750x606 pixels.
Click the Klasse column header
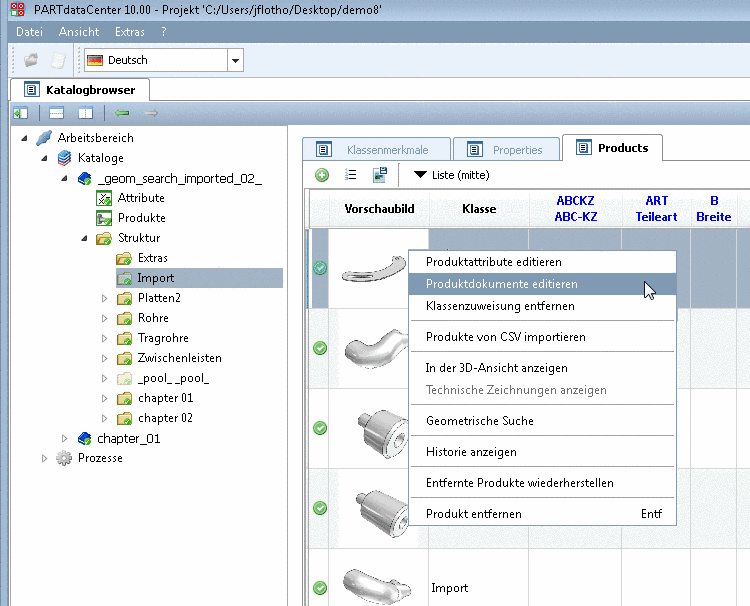pyautogui.click(x=479, y=209)
